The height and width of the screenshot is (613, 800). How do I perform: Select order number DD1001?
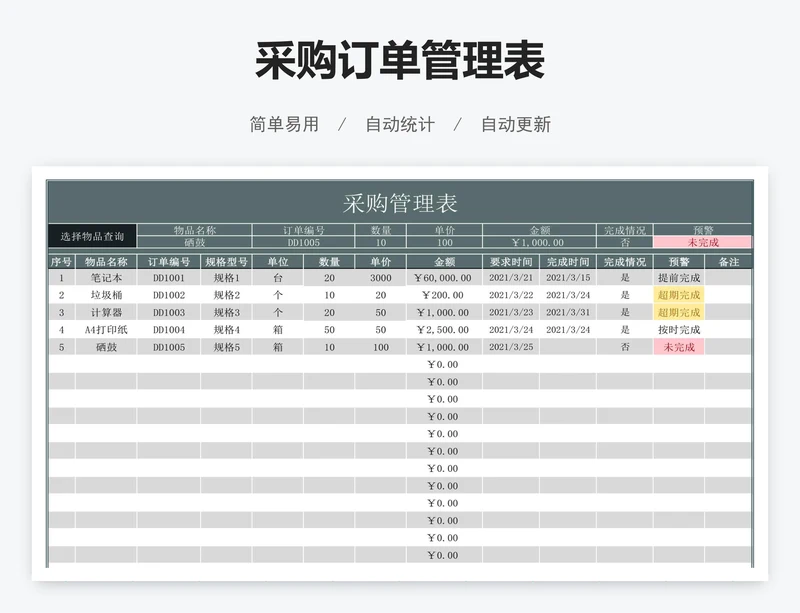click(169, 278)
